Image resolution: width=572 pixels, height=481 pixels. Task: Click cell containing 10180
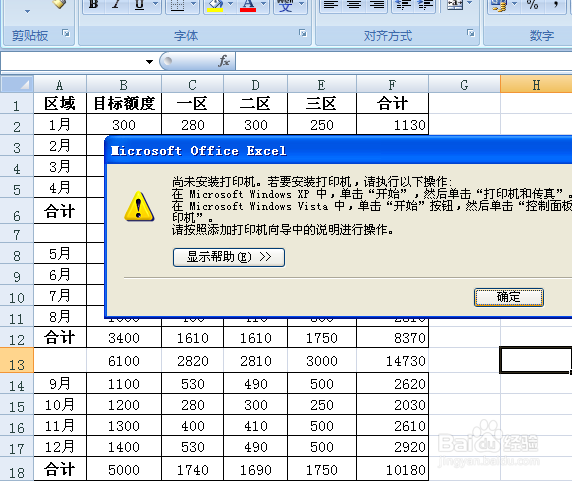tap(392, 469)
